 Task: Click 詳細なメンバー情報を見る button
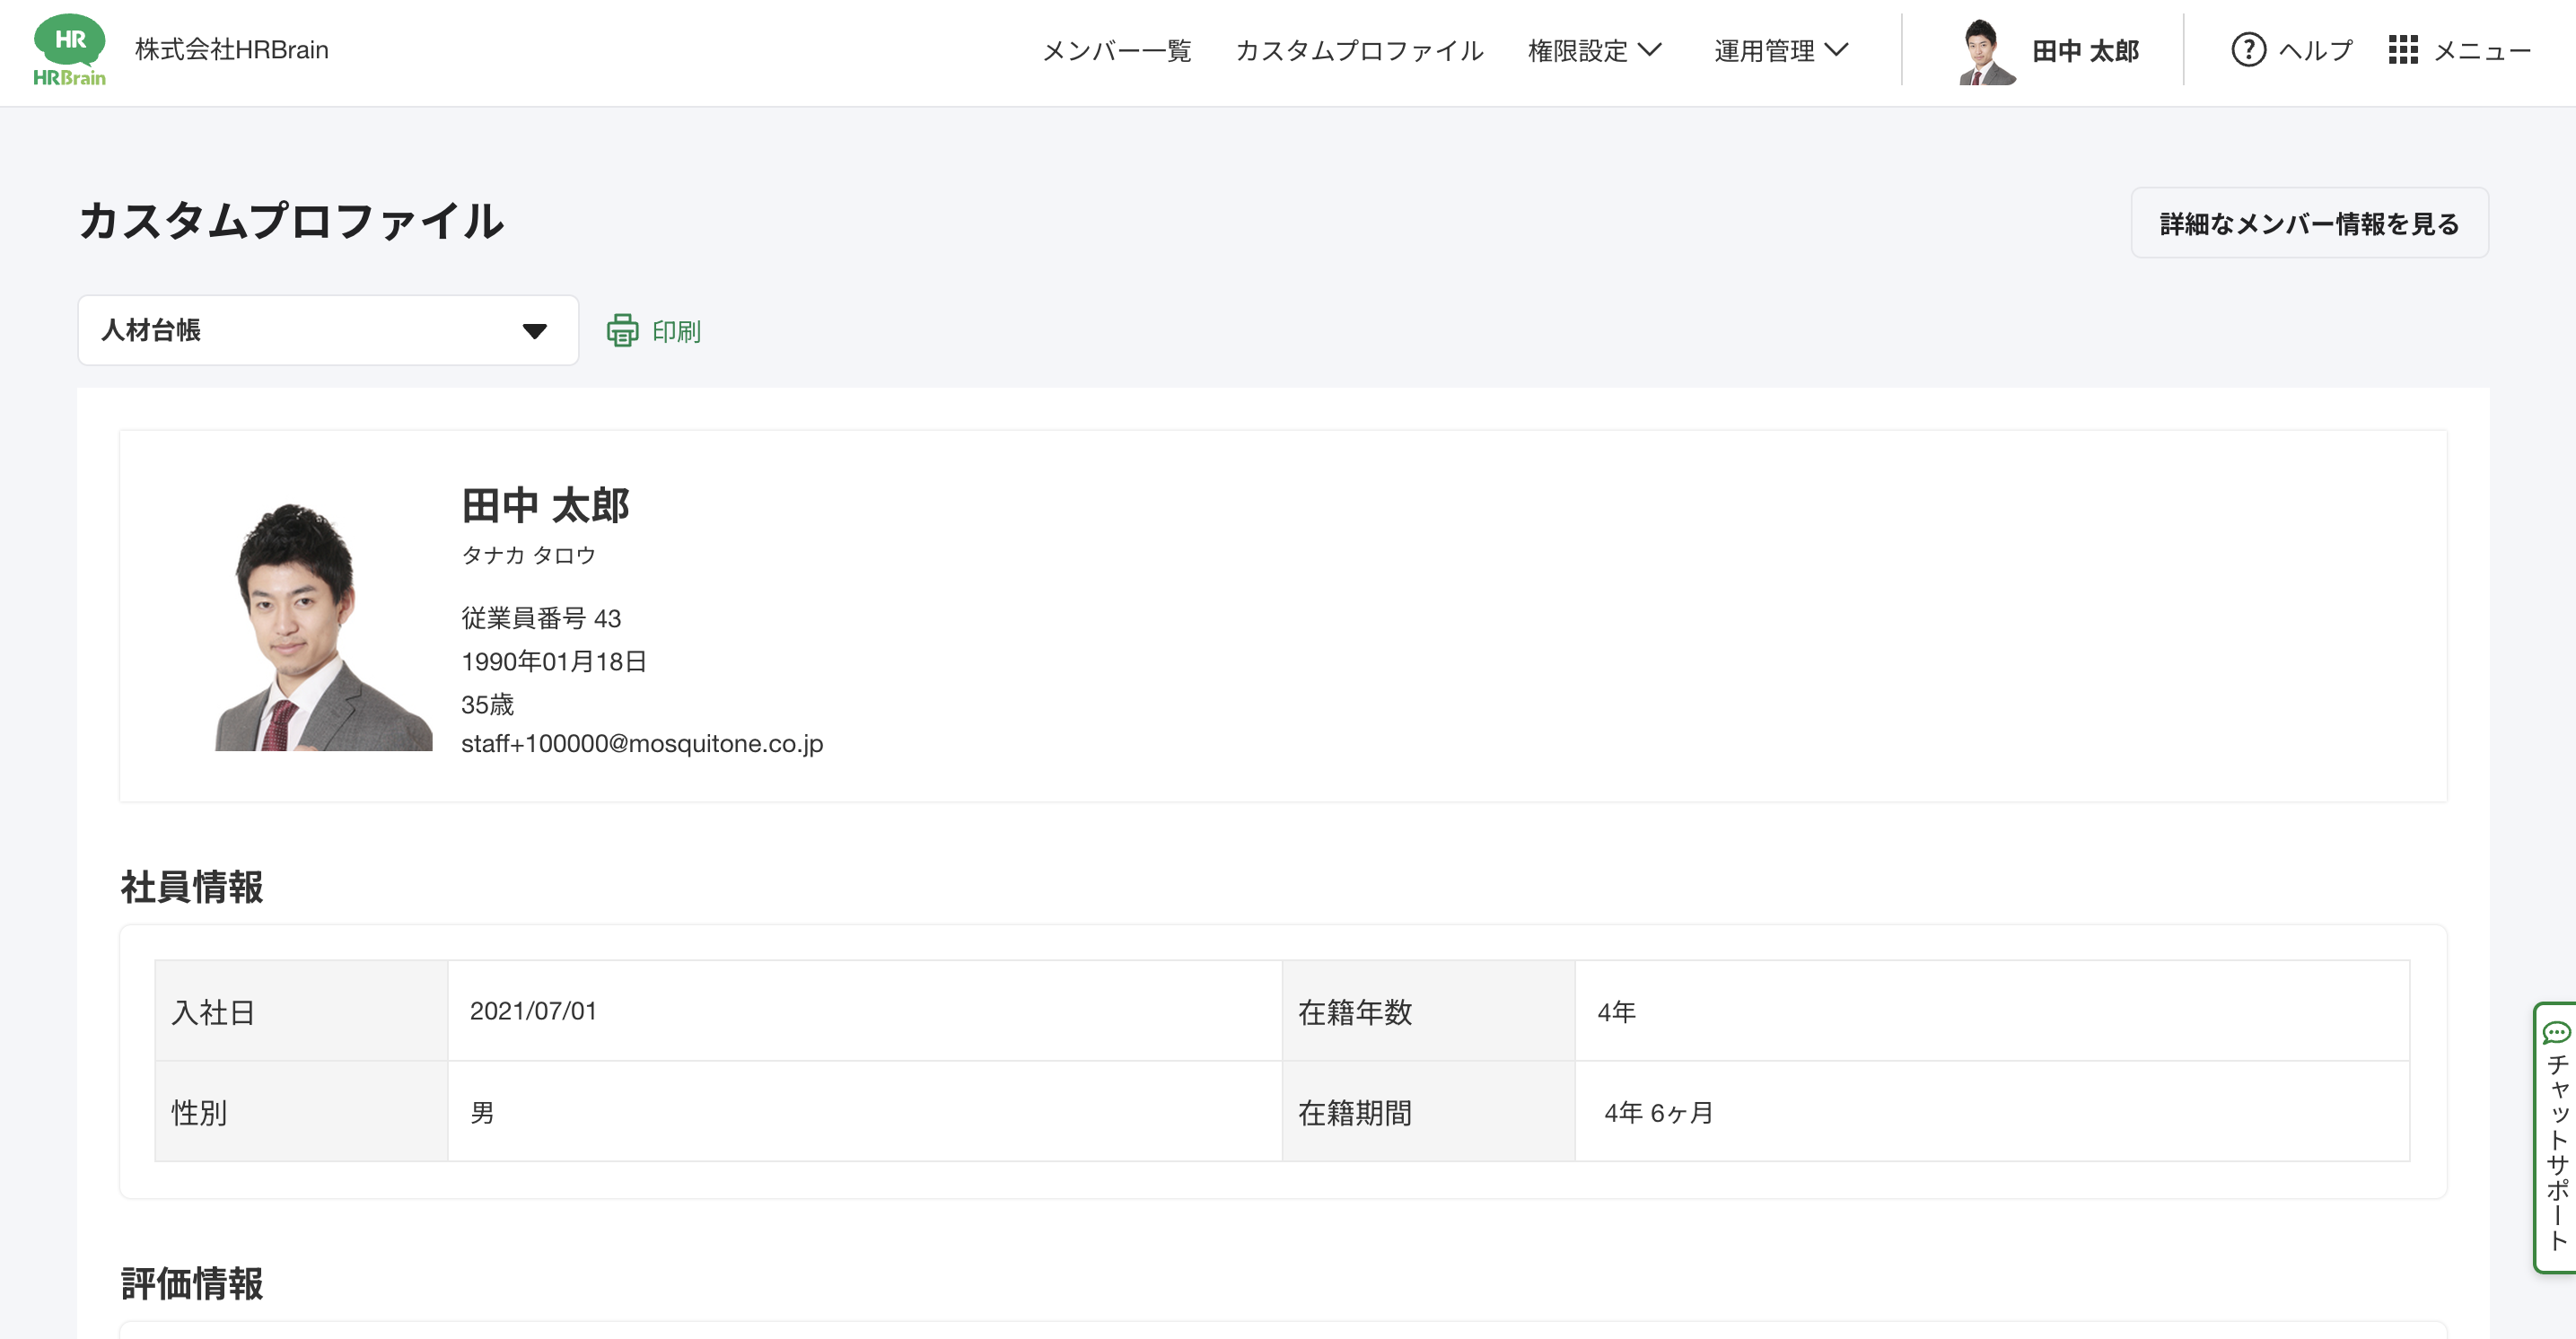(2309, 223)
